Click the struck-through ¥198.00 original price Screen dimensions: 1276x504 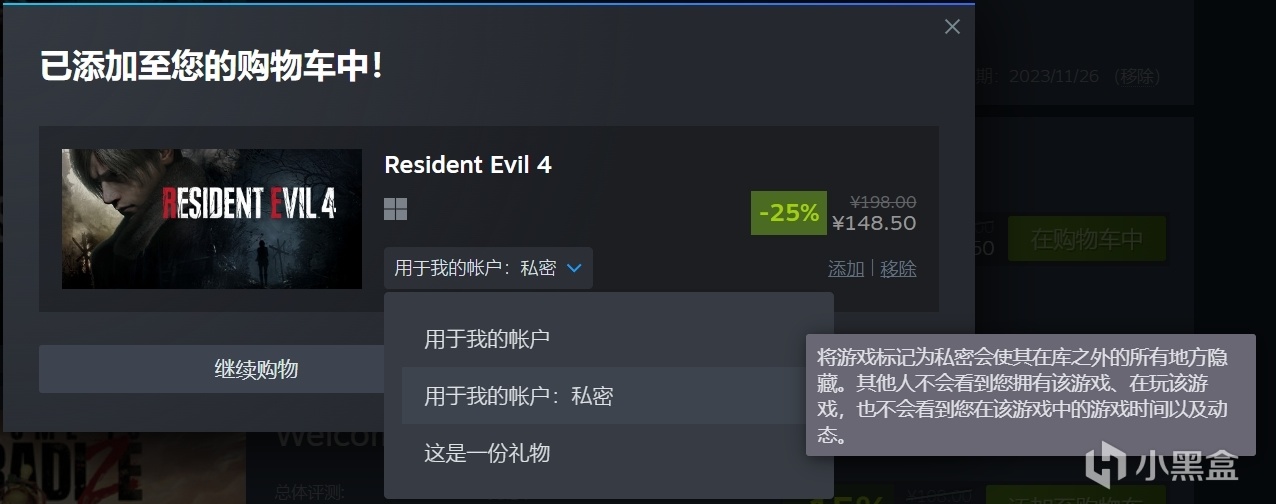[x=882, y=202]
